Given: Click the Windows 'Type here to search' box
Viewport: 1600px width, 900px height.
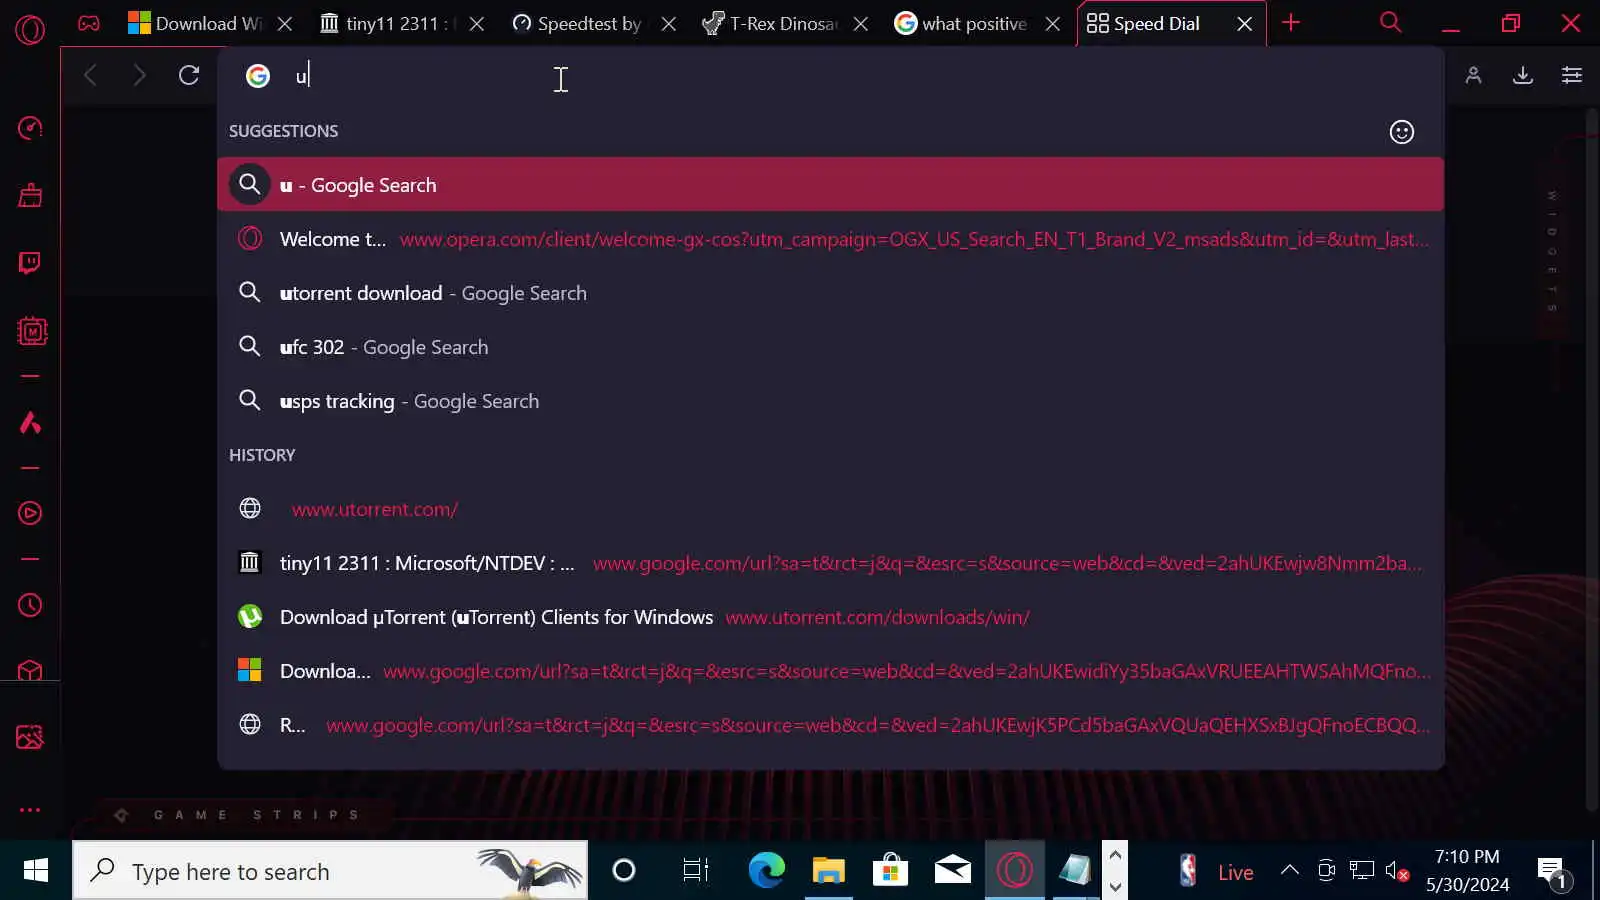Looking at the screenshot, I should [x=330, y=871].
